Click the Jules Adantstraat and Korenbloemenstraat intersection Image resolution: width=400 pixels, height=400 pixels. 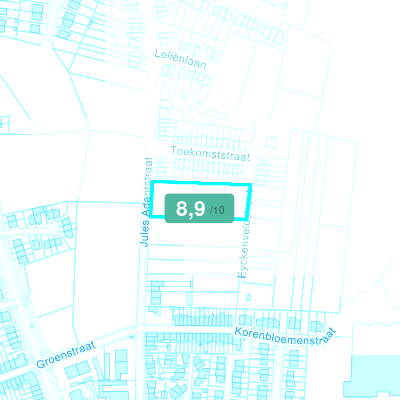pyautogui.click(x=142, y=328)
